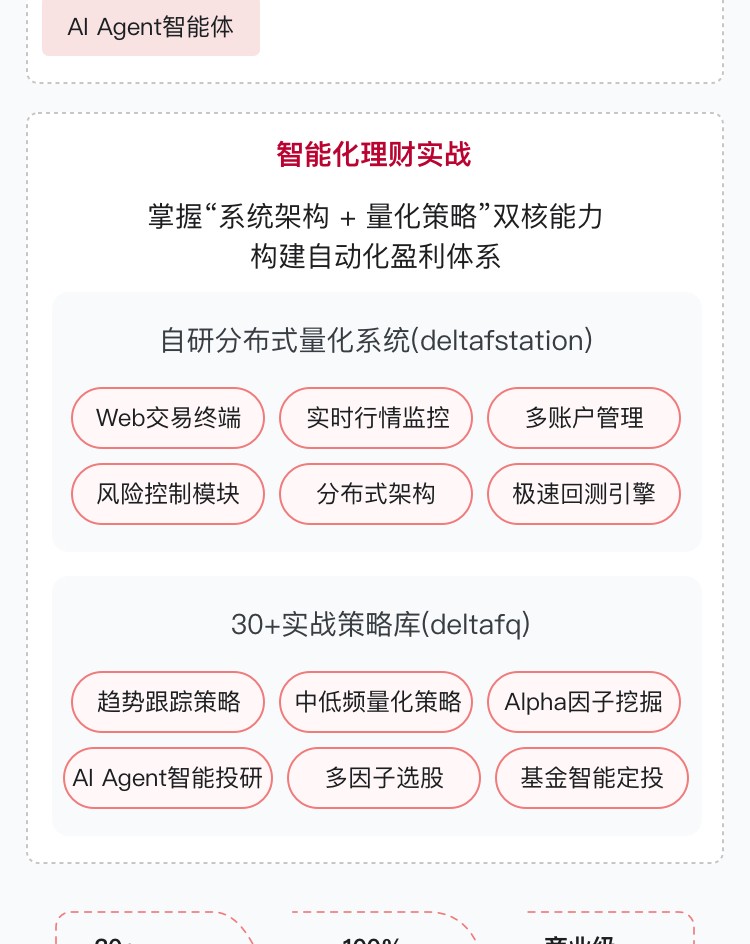The height and width of the screenshot is (944, 750).
Task: Tap the 实时行情监控 tag
Action: [x=376, y=418]
